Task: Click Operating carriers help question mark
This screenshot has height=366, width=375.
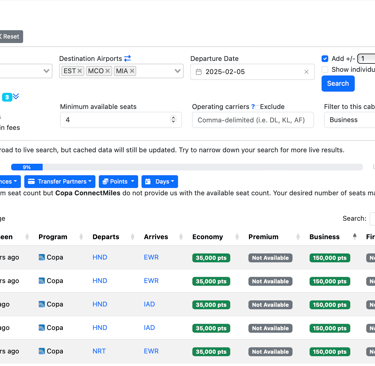Action: [253, 107]
